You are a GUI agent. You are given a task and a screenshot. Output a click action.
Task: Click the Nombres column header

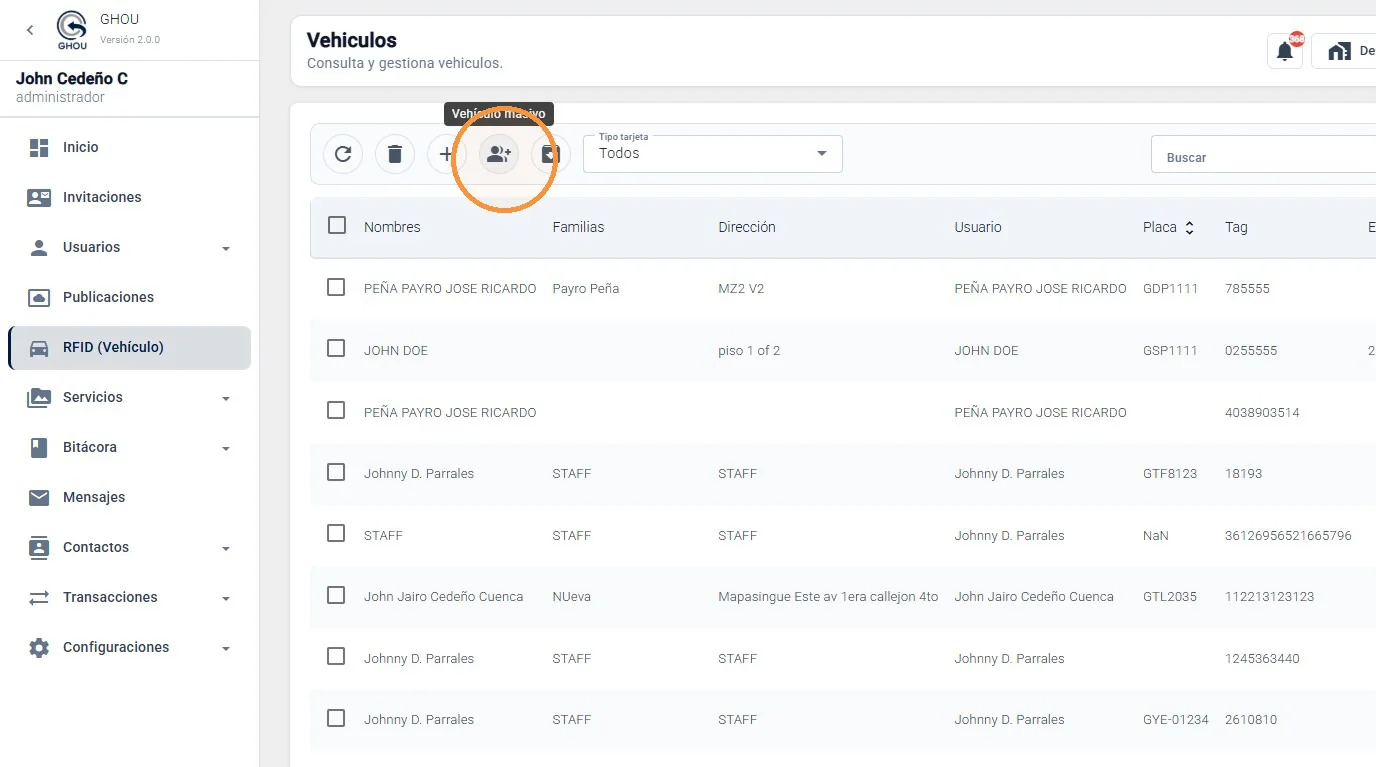click(x=392, y=227)
